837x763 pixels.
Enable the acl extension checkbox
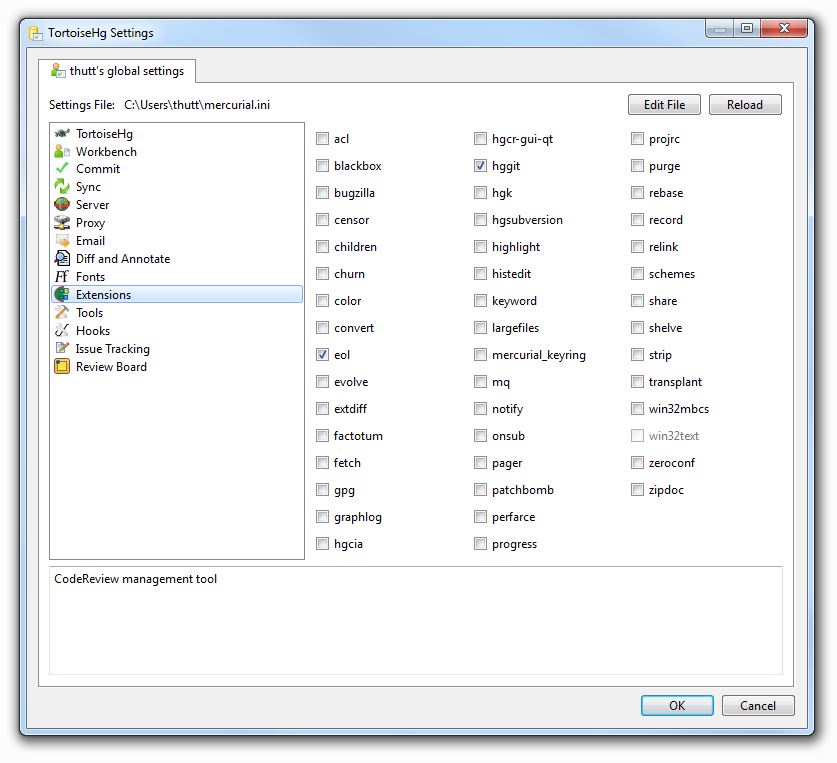click(322, 139)
